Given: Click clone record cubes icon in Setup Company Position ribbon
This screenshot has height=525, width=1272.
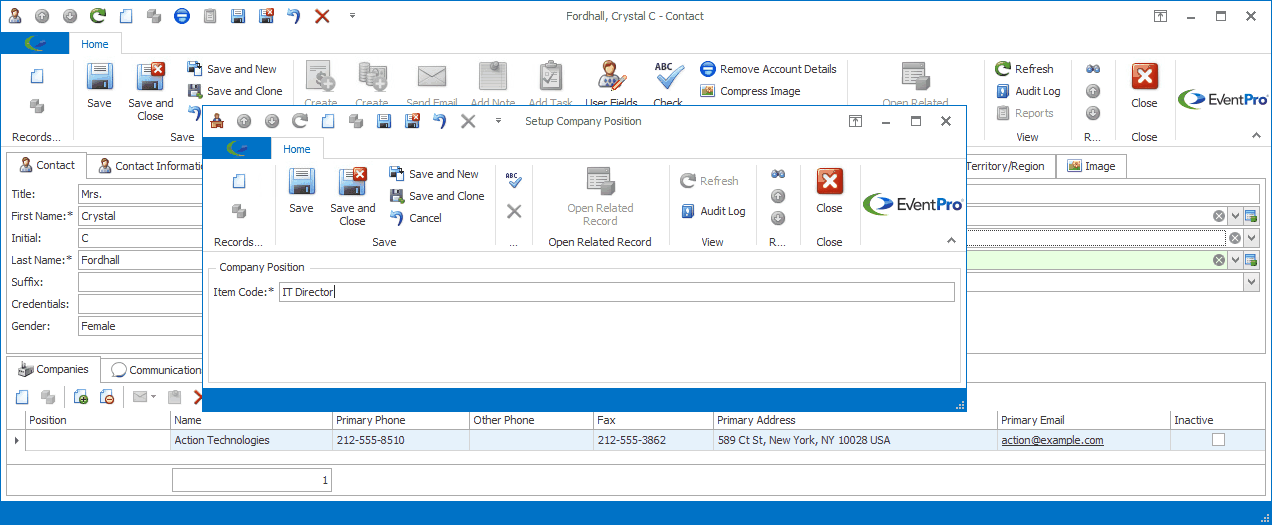Looking at the screenshot, I should coord(238,211).
